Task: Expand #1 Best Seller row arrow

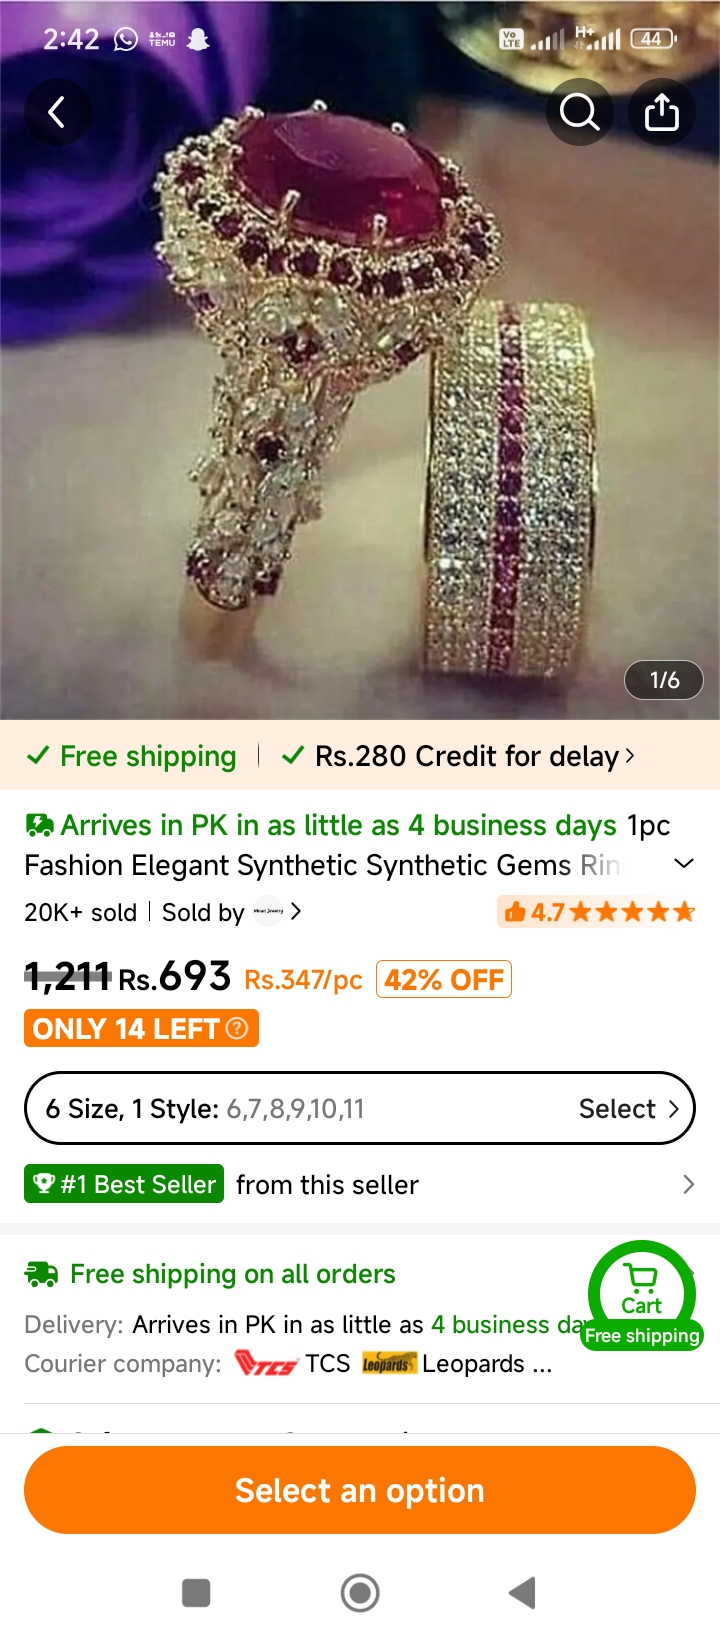Action: pyautogui.click(x=688, y=1185)
